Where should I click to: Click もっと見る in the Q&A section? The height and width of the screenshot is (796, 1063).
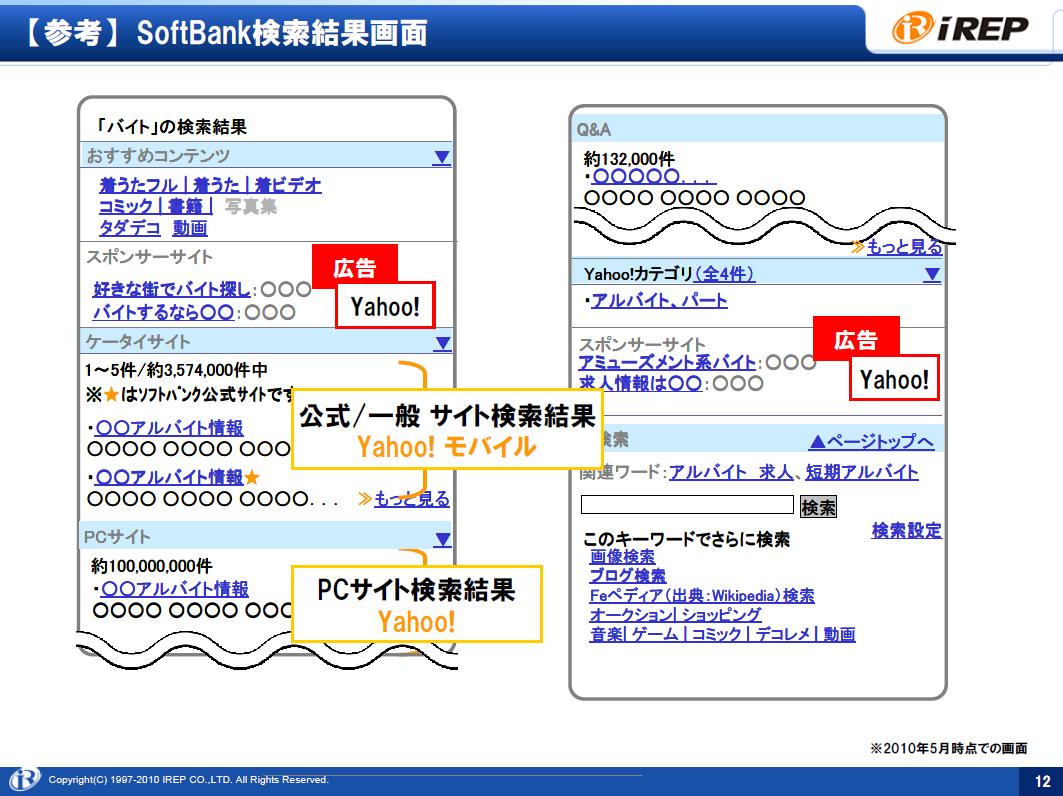pyautogui.click(x=904, y=247)
